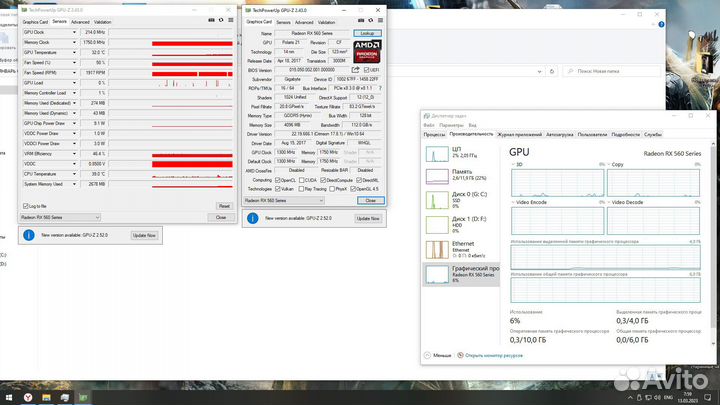Viewport: 720px width, 405px height.
Task: Open GPU Temperature sensor dropdown
Action: click(x=74, y=52)
